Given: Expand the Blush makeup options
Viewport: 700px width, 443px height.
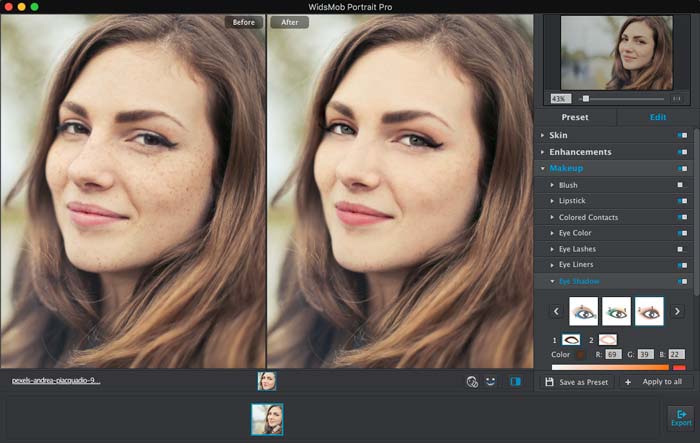Looking at the screenshot, I should tap(552, 185).
